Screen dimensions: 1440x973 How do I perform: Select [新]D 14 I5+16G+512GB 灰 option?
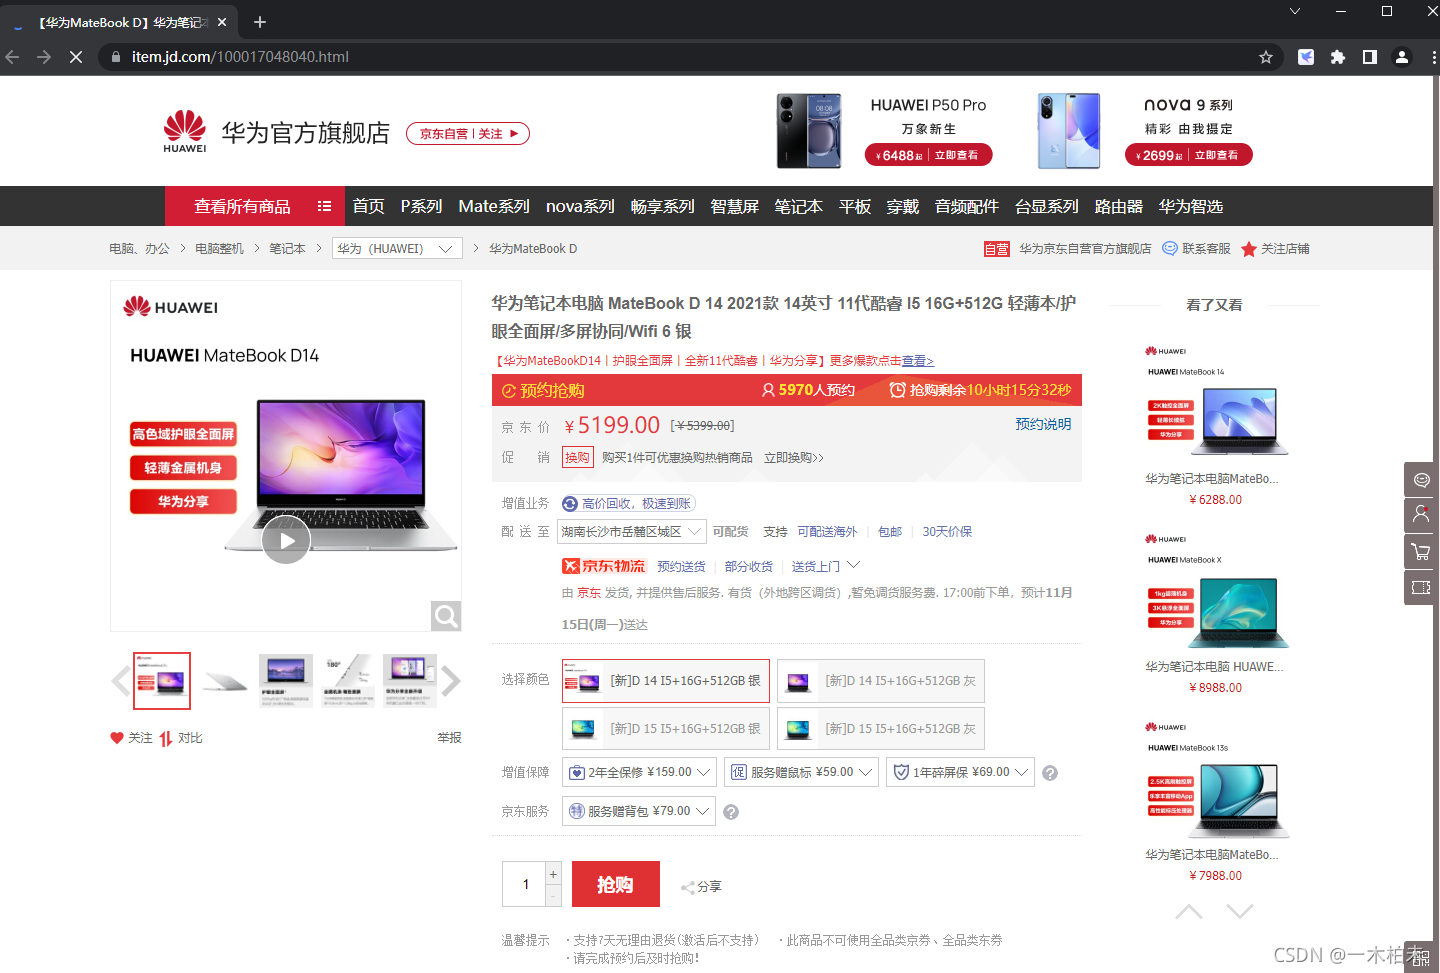coord(881,681)
